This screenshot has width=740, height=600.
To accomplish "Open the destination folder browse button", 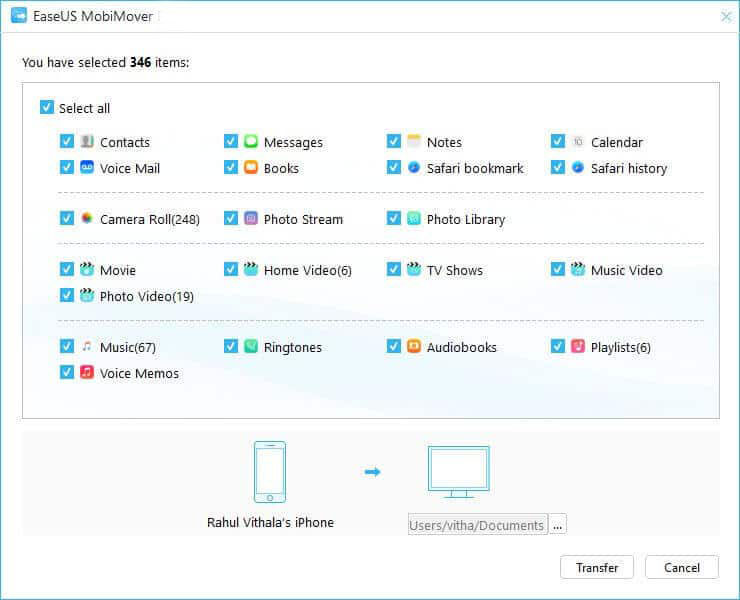I will [557, 525].
